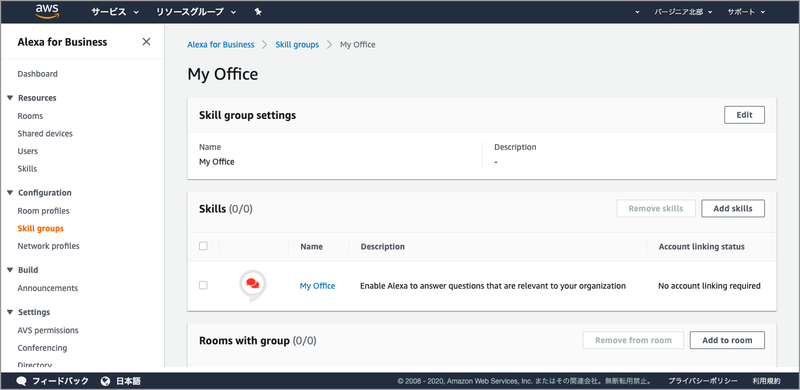800x390 pixels.
Task: Click the feedback speech bubble icon
Action: pyautogui.click(x=21, y=381)
